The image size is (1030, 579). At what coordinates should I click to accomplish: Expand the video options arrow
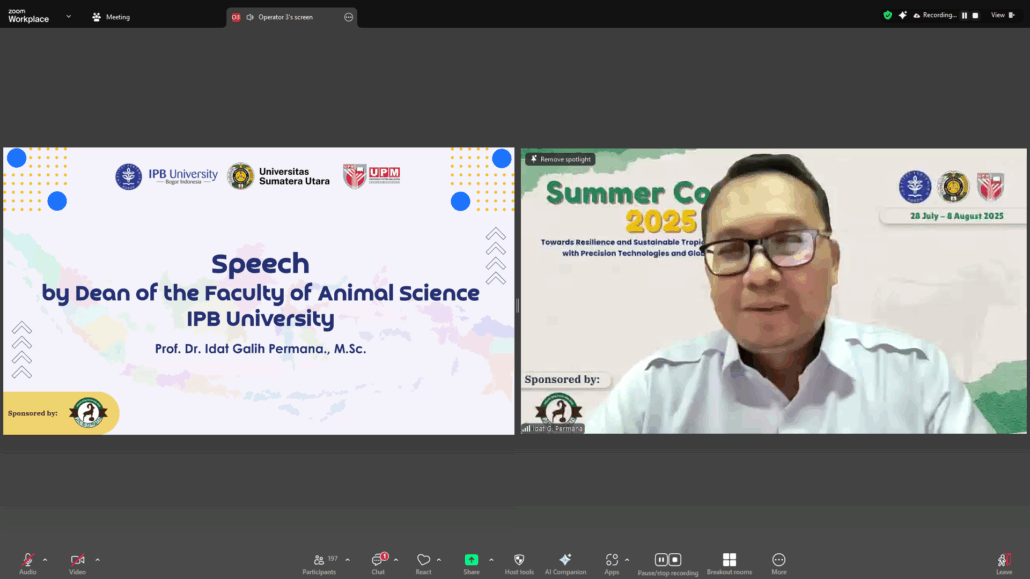tap(97, 559)
